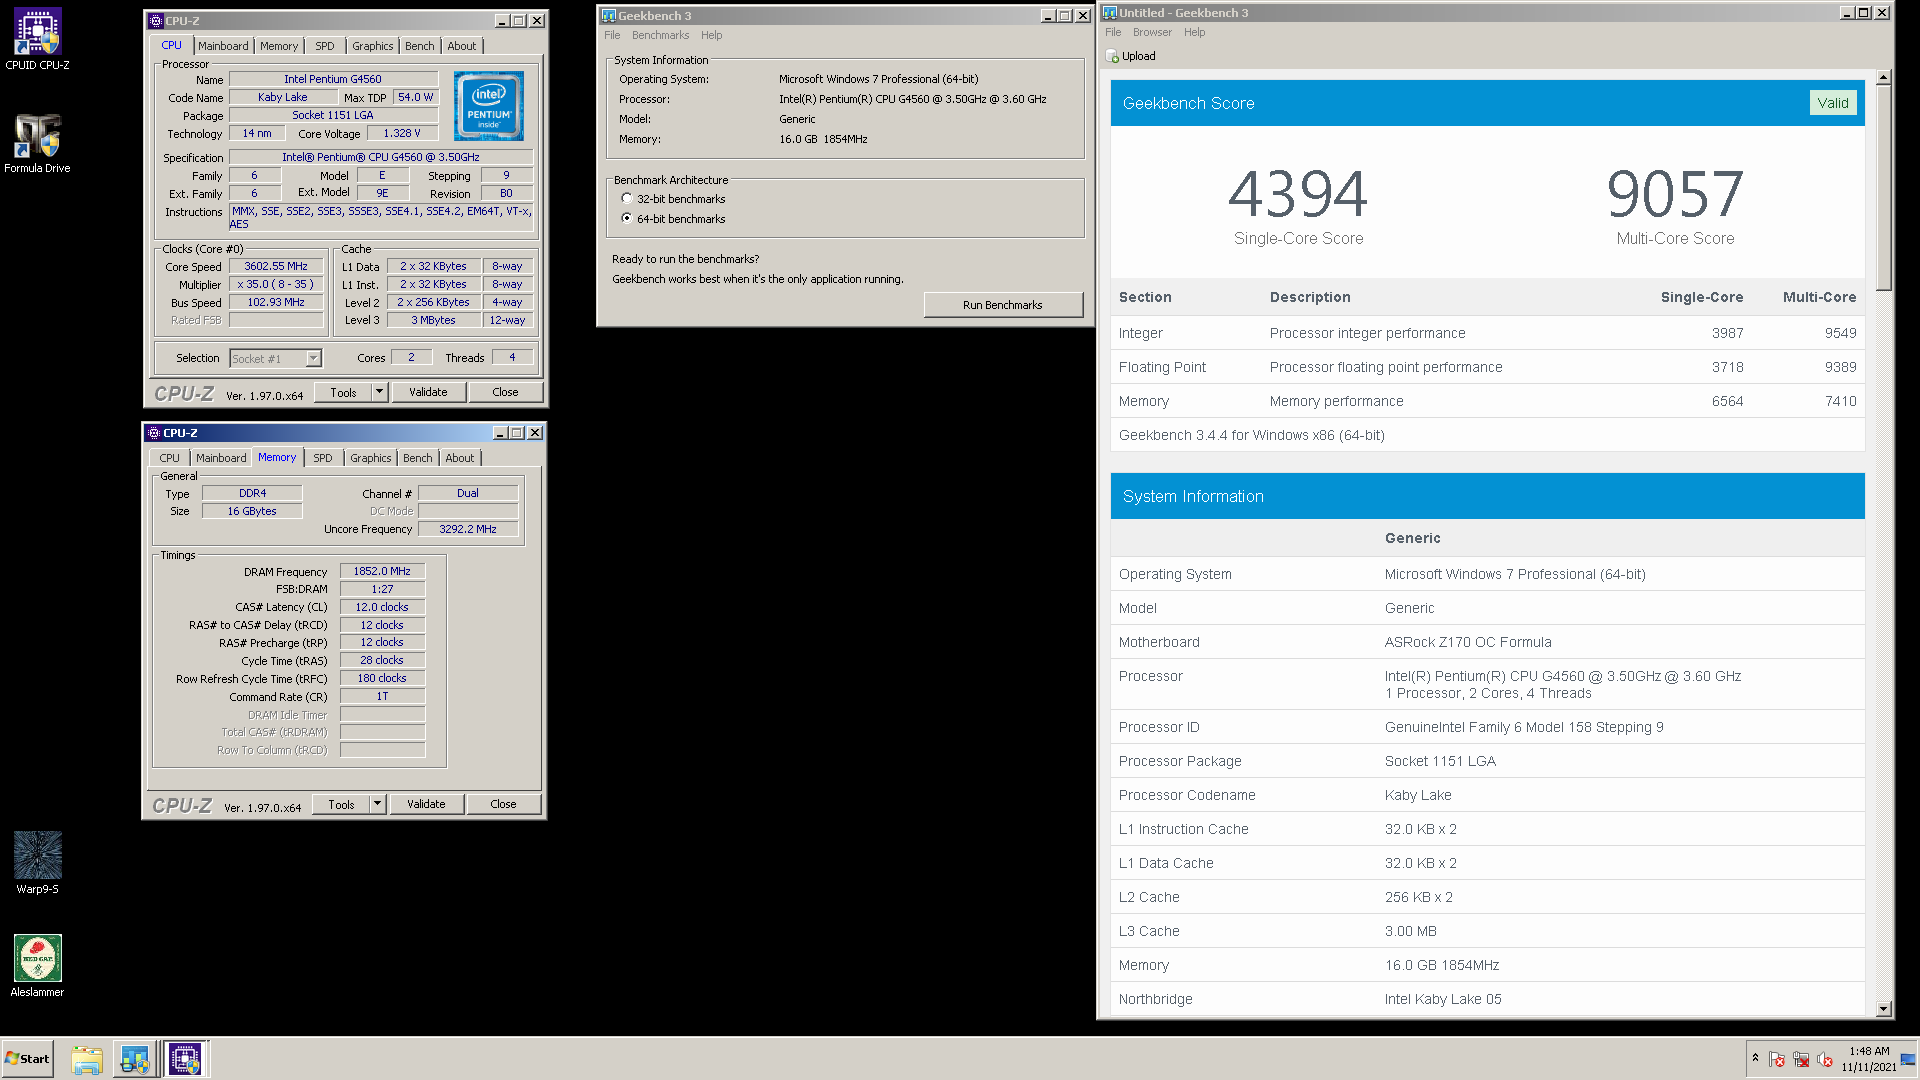Open Mainboard tab in top CPU-Z window
This screenshot has width=1920, height=1080.
click(223, 46)
